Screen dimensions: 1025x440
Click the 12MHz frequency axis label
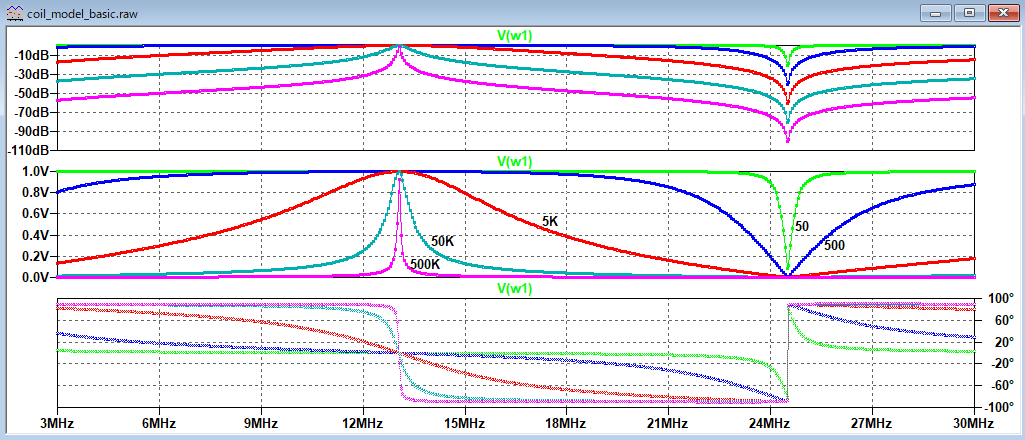362,424
